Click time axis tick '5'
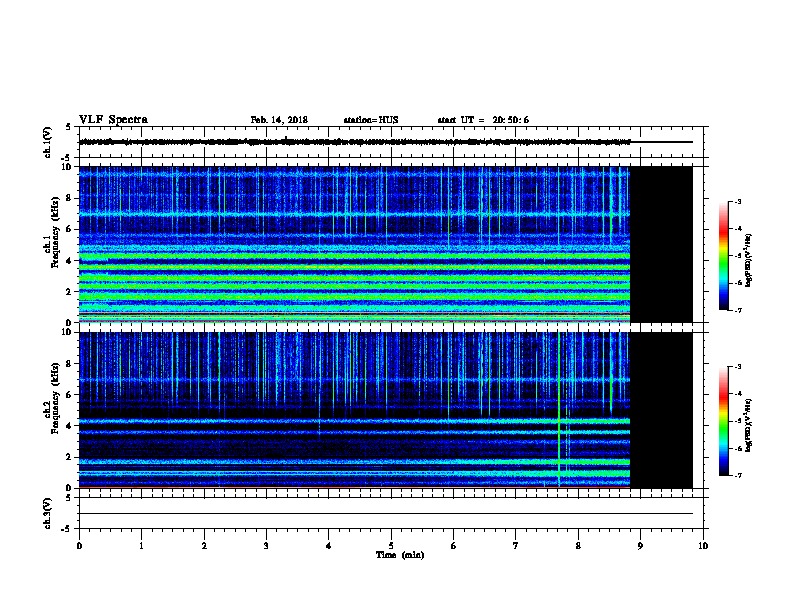This screenshot has width=792, height=612. (x=391, y=545)
